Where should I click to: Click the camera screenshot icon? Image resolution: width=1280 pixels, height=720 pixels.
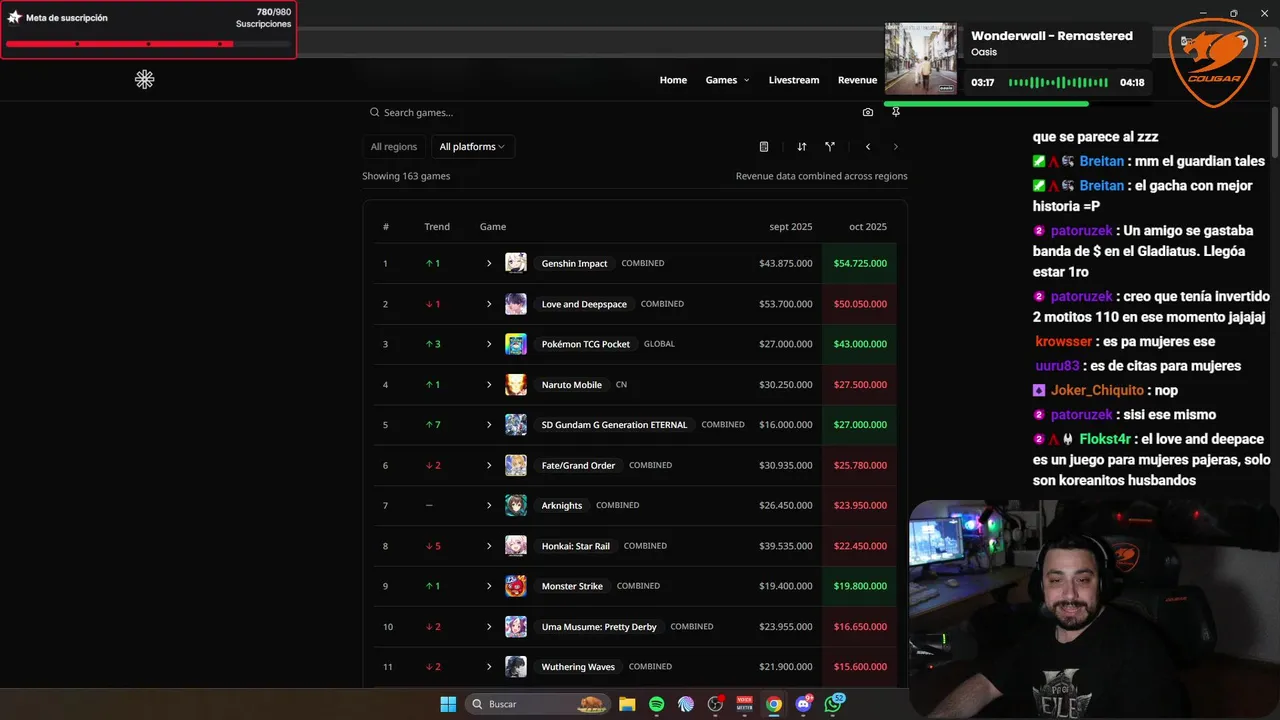point(868,113)
